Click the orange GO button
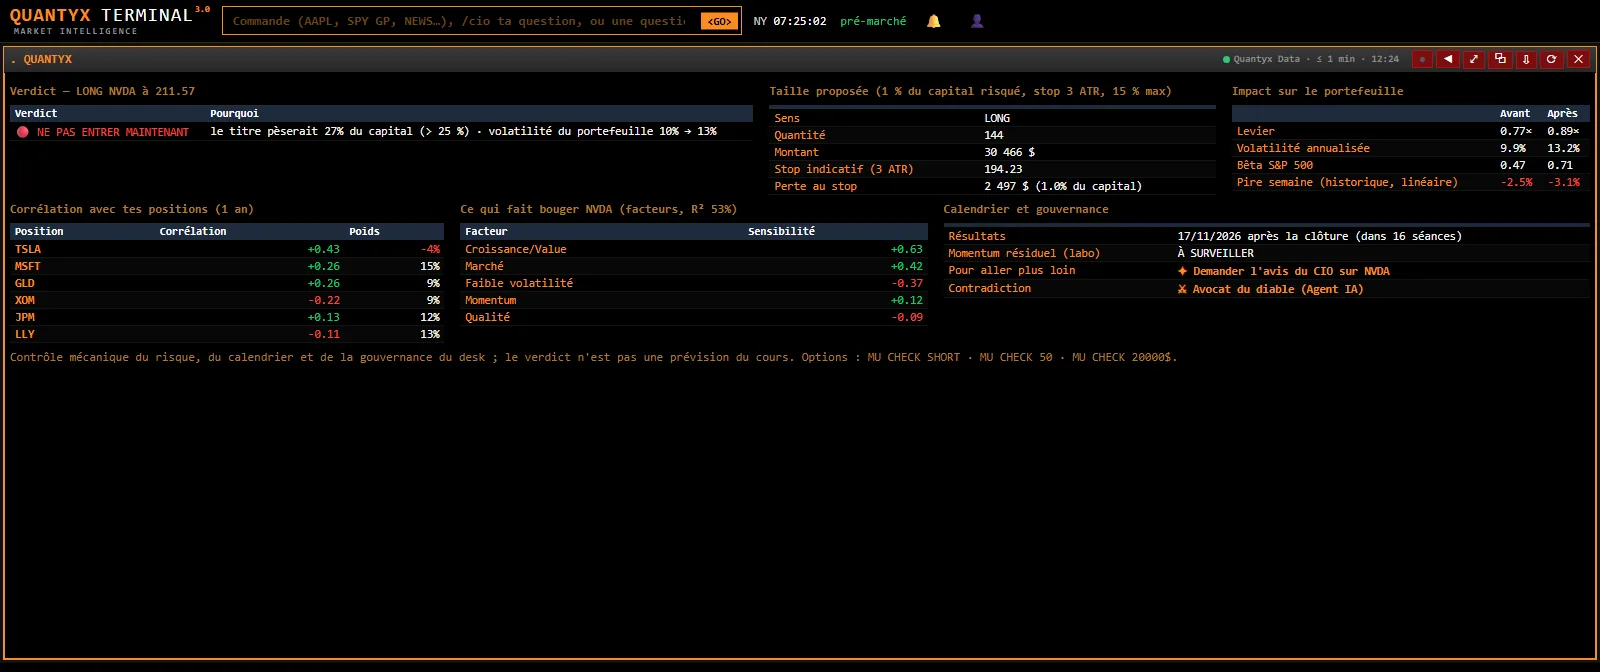This screenshot has width=1600, height=672. pyautogui.click(x=720, y=21)
